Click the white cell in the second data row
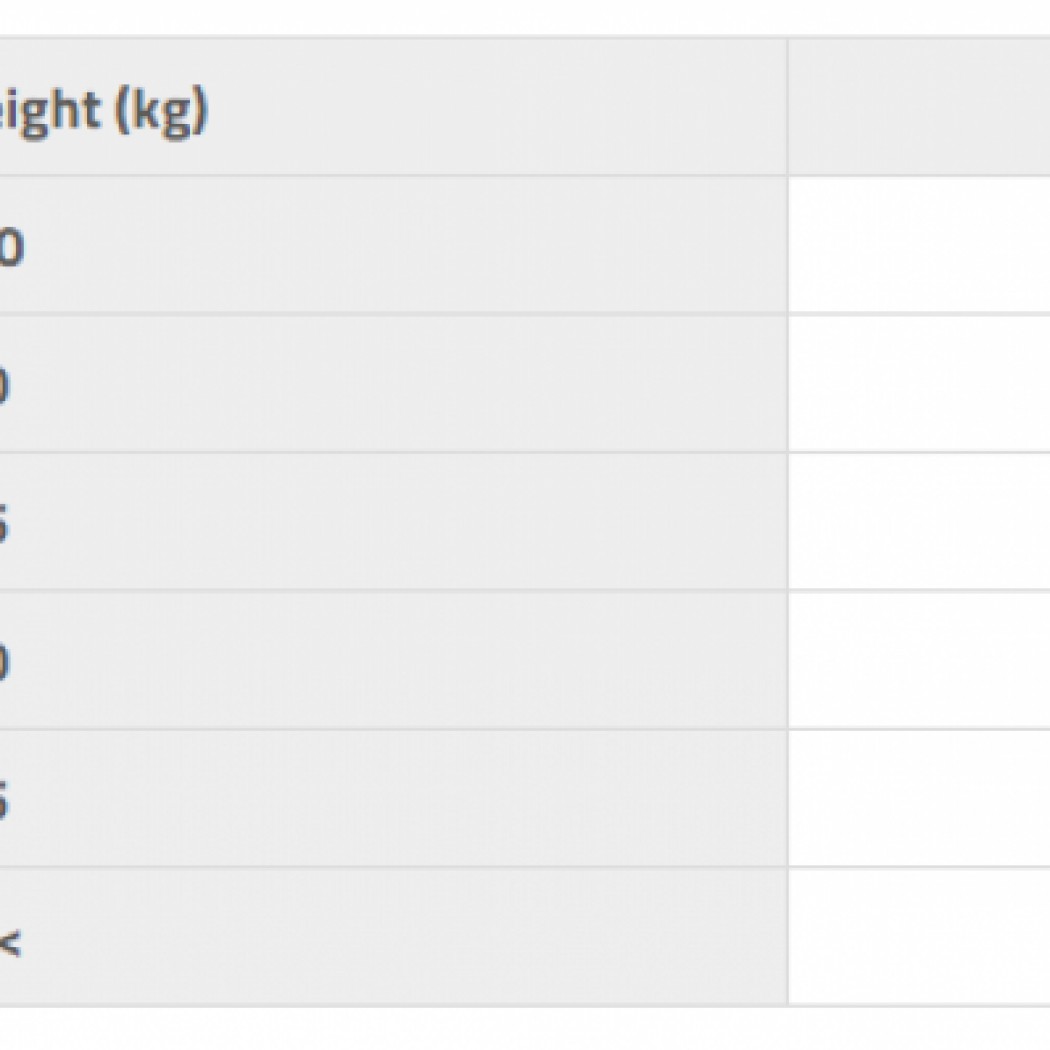 coord(918,383)
